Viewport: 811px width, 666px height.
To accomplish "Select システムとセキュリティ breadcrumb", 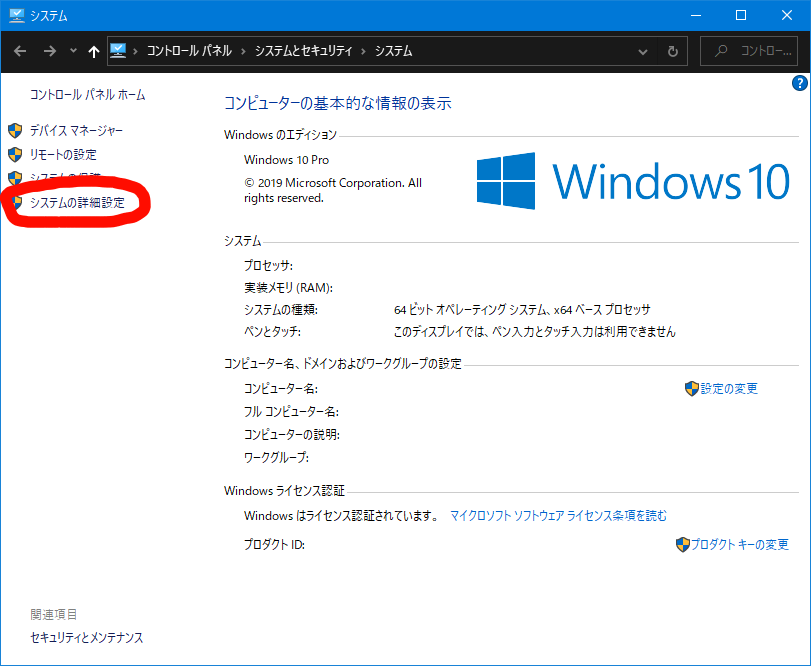I will coord(304,51).
